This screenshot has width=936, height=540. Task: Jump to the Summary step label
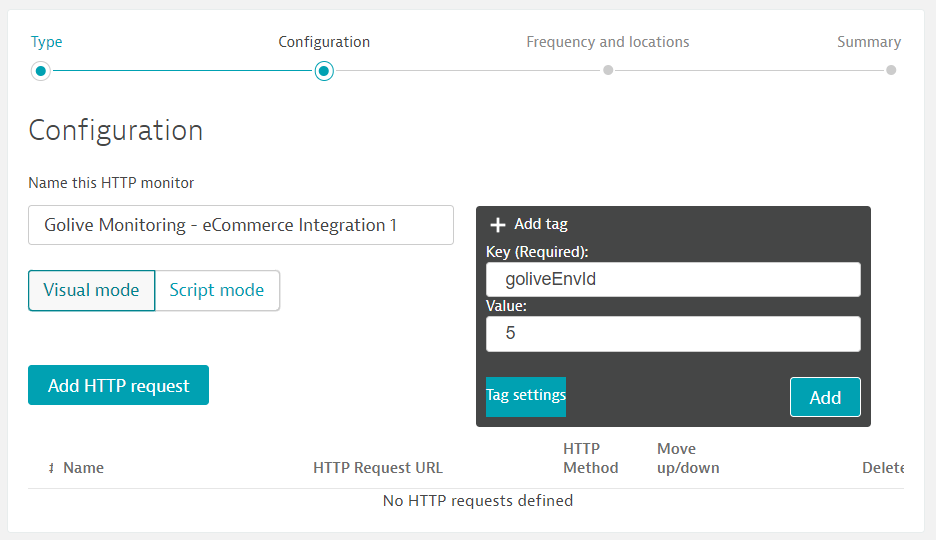click(868, 42)
